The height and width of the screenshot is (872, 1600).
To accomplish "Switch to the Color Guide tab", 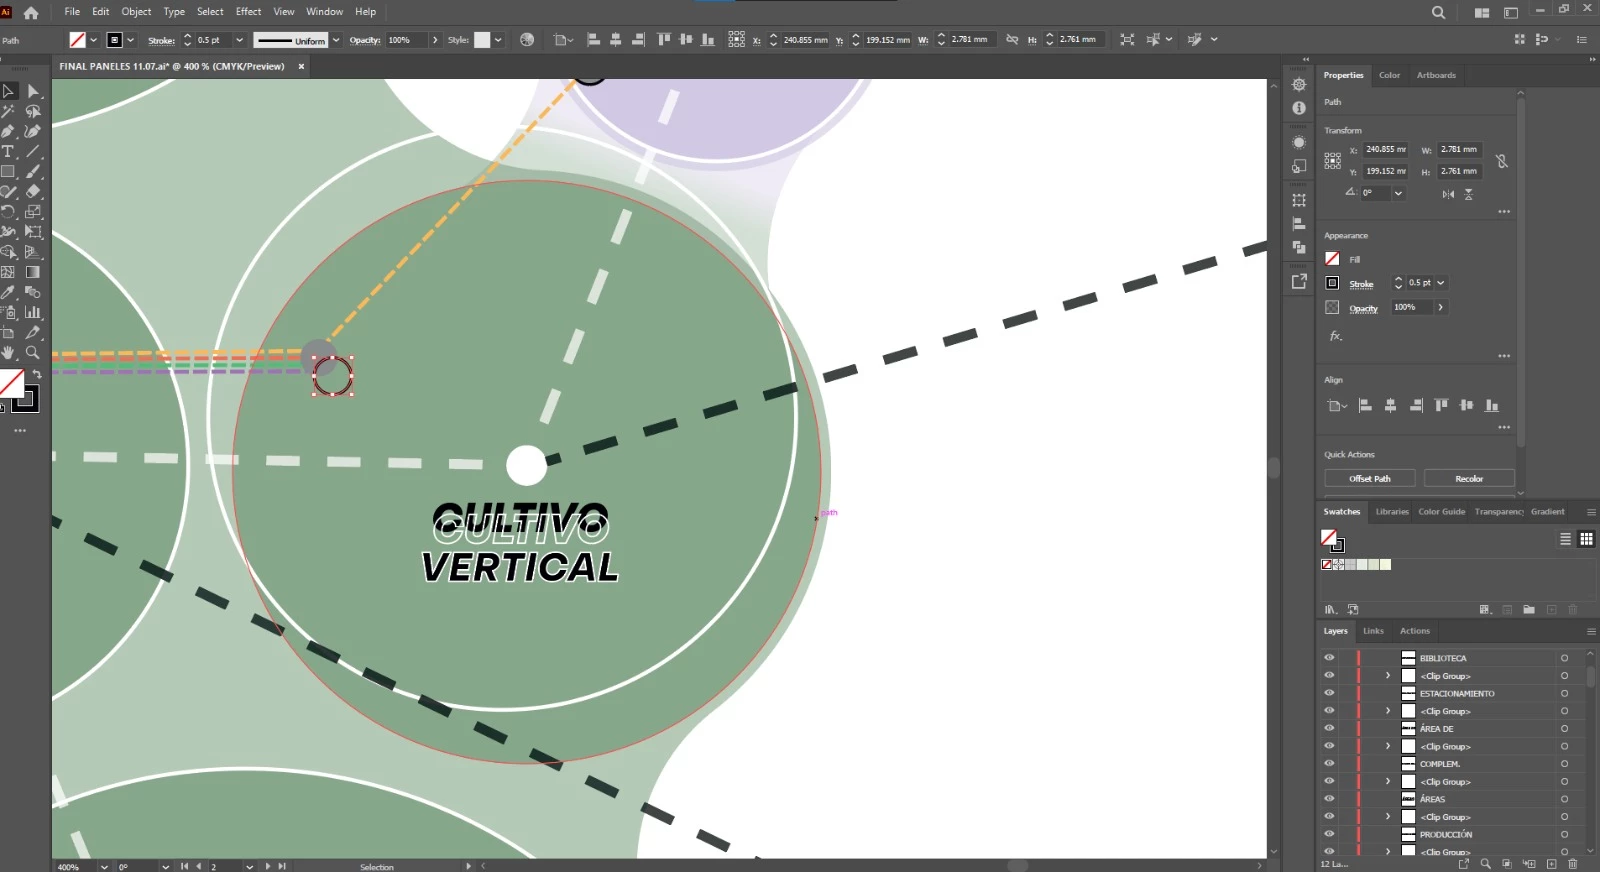I will [x=1441, y=512].
